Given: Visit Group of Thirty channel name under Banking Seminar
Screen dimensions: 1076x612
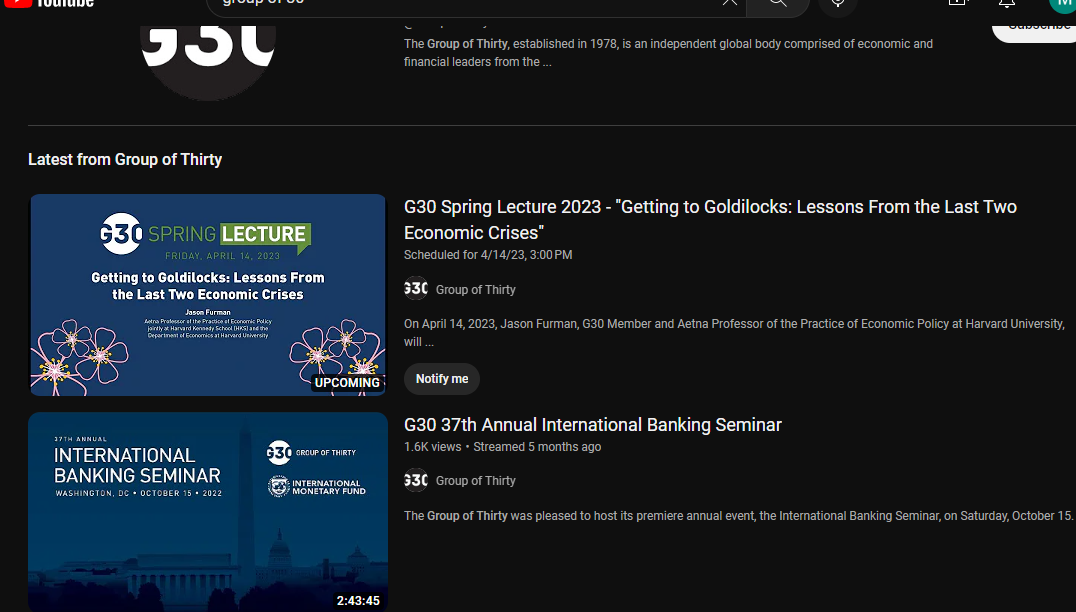Looking at the screenshot, I should click(x=476, y=481).
